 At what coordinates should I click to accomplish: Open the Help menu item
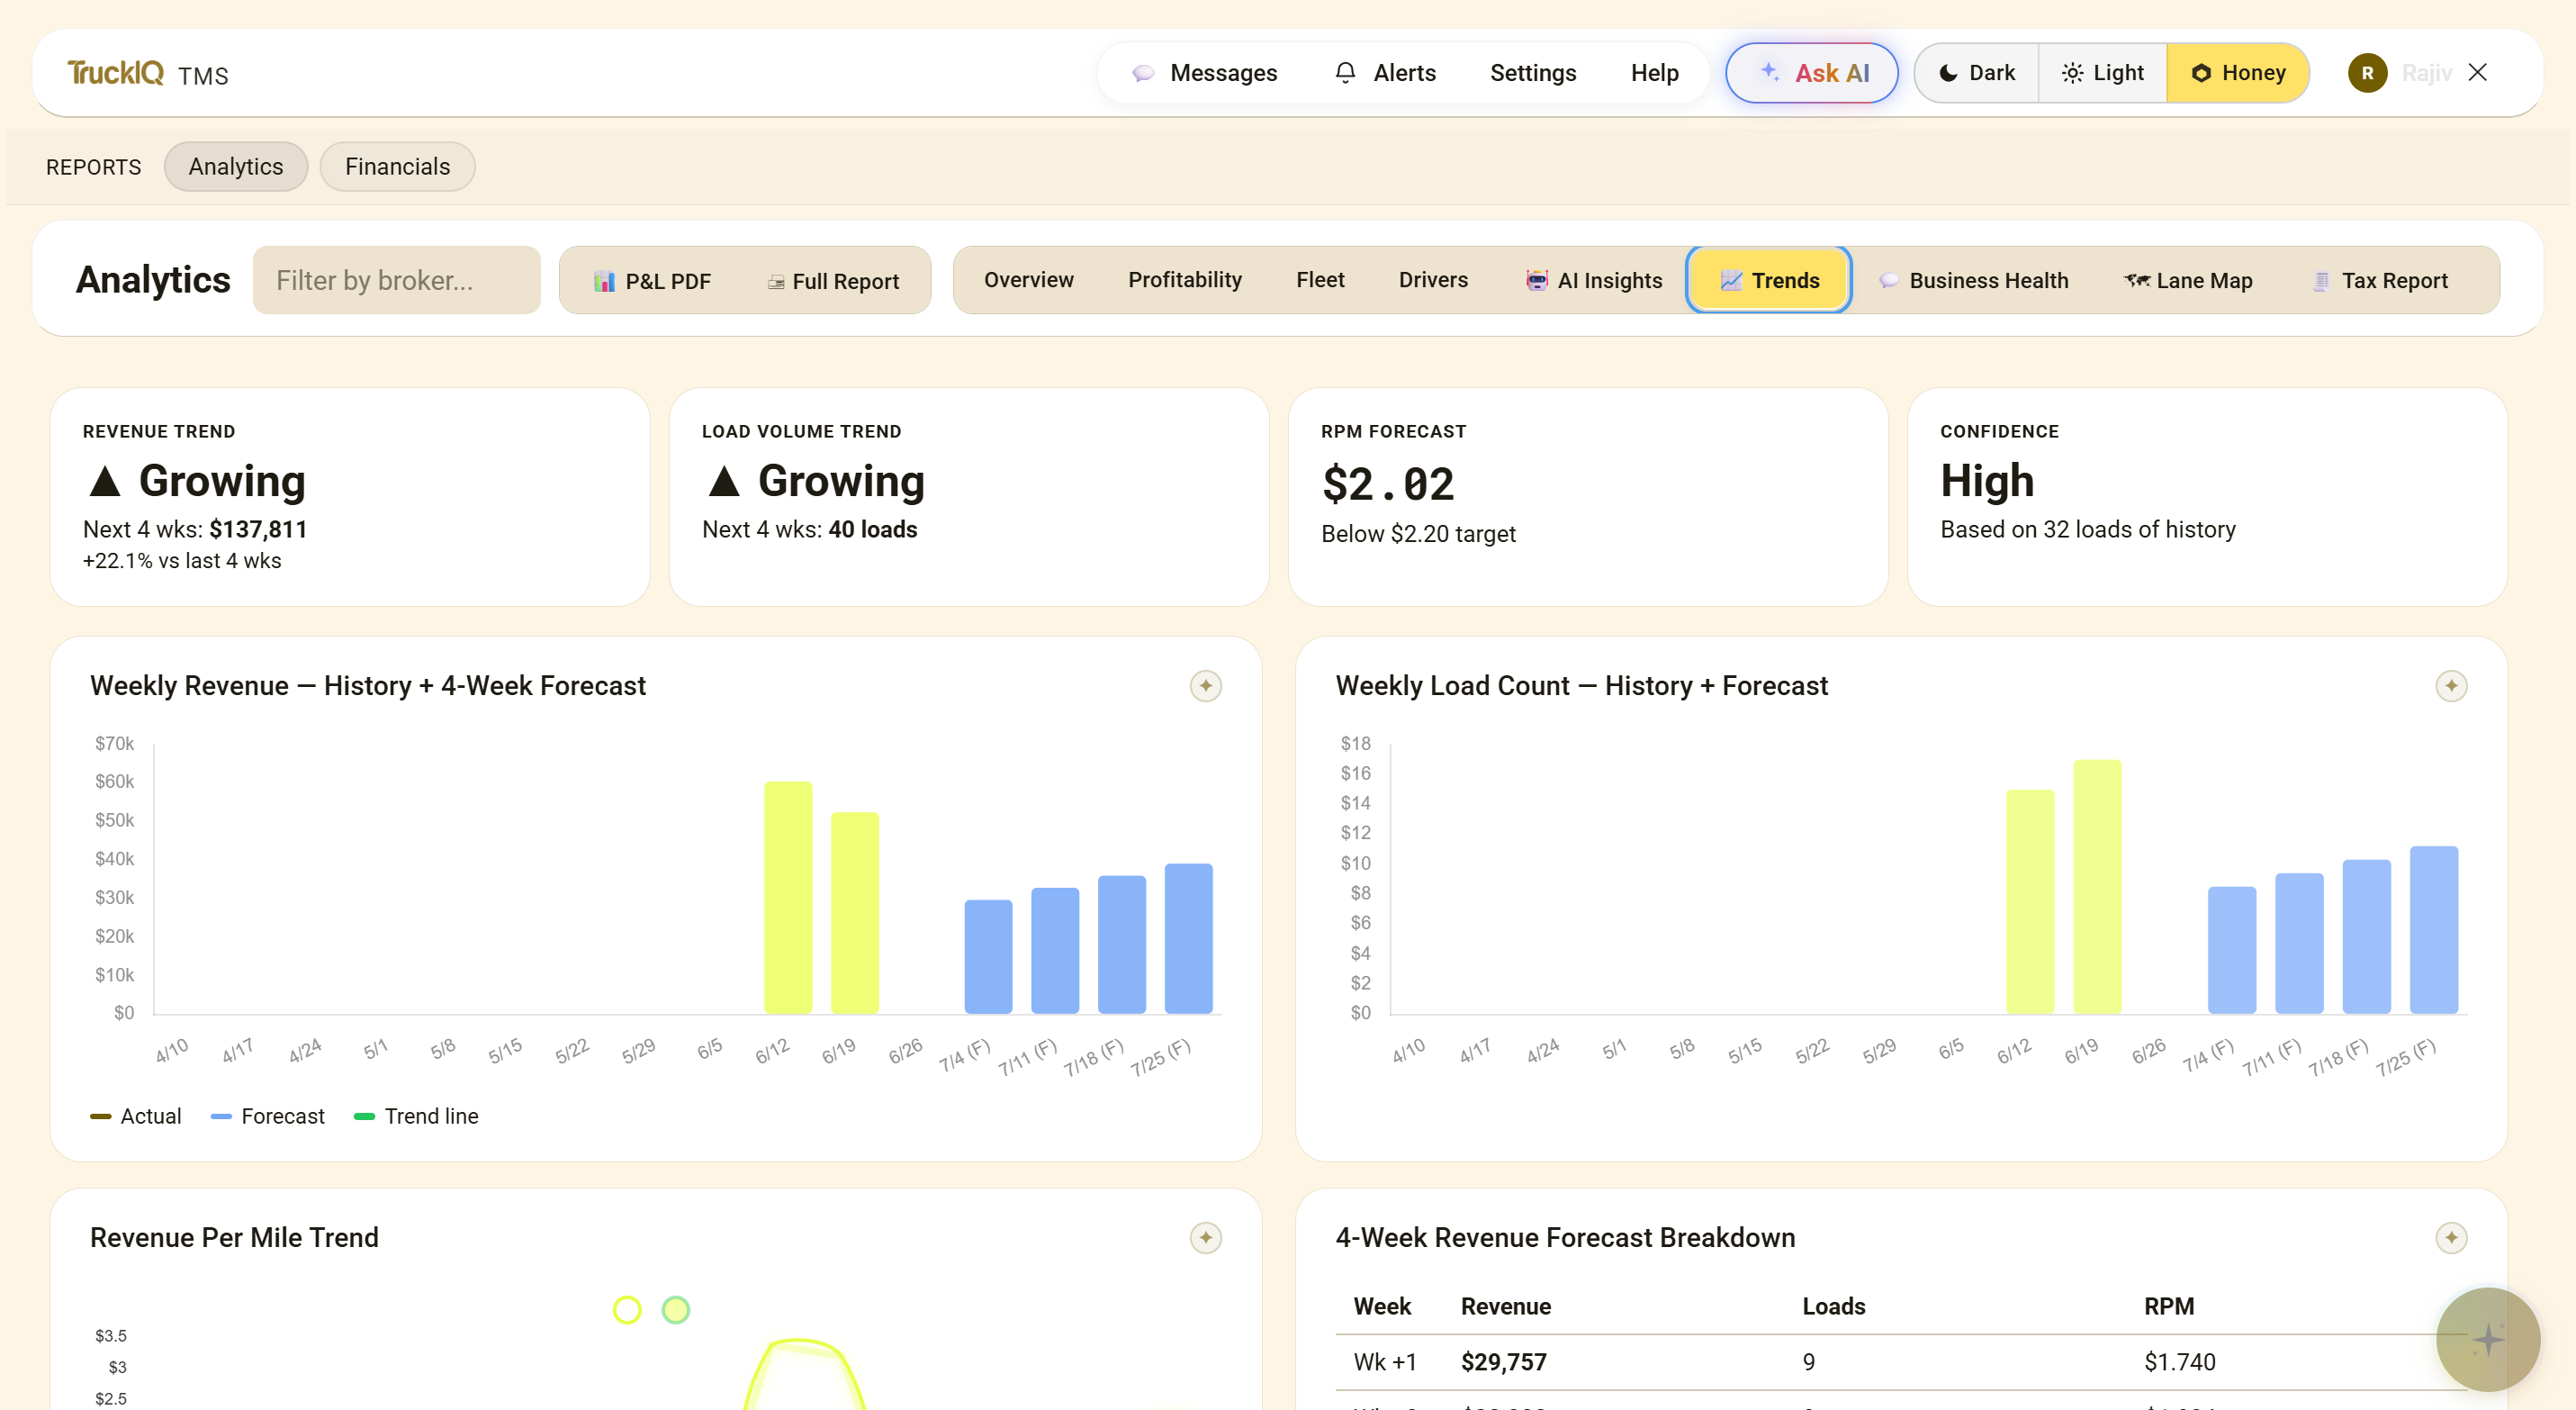(x=1654, y=73)
